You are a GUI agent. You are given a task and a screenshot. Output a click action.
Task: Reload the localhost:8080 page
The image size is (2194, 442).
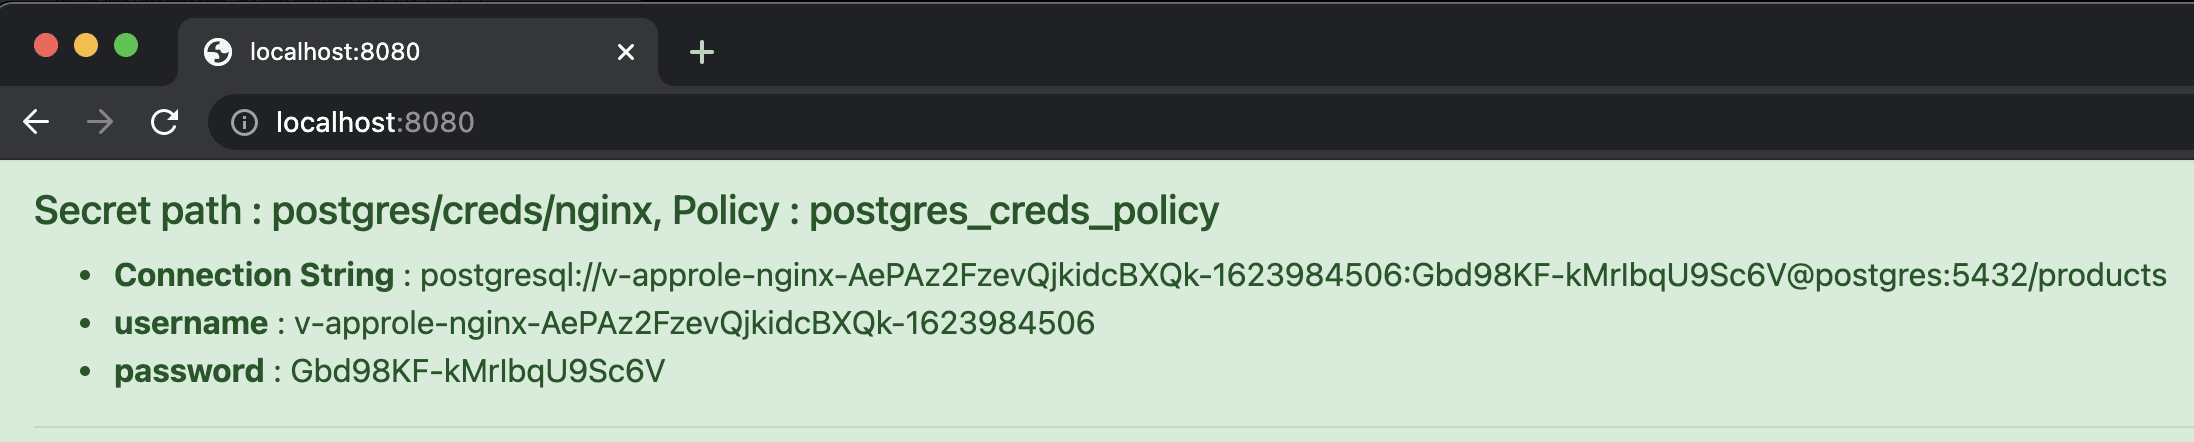click(164, 122)
